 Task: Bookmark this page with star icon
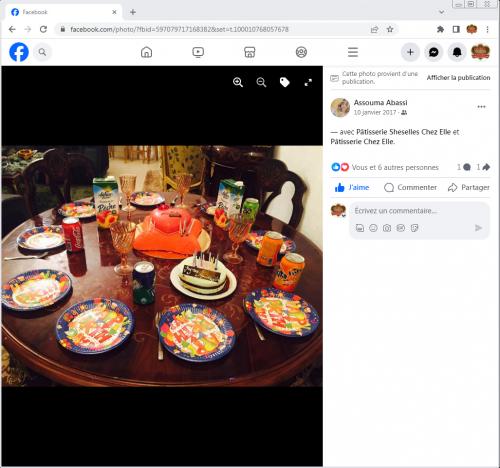tap(390, 29)
